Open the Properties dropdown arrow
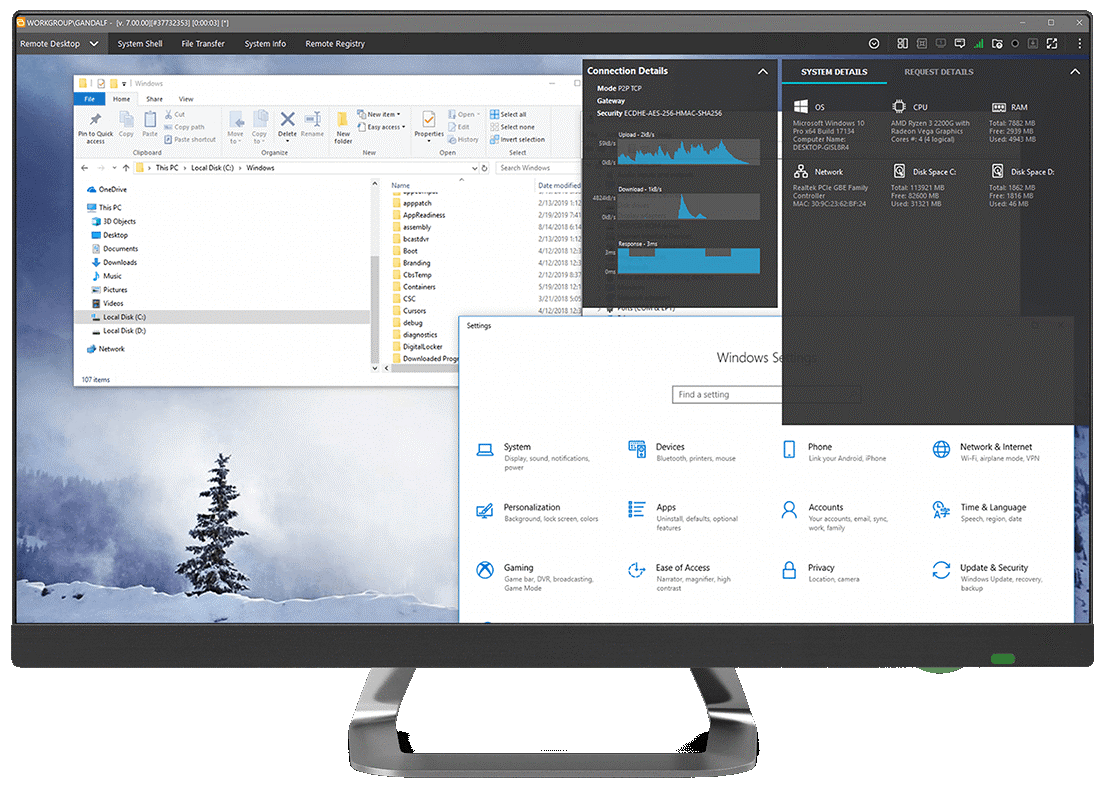Viewport: 1107px width, 803px height. pos(429,141)
